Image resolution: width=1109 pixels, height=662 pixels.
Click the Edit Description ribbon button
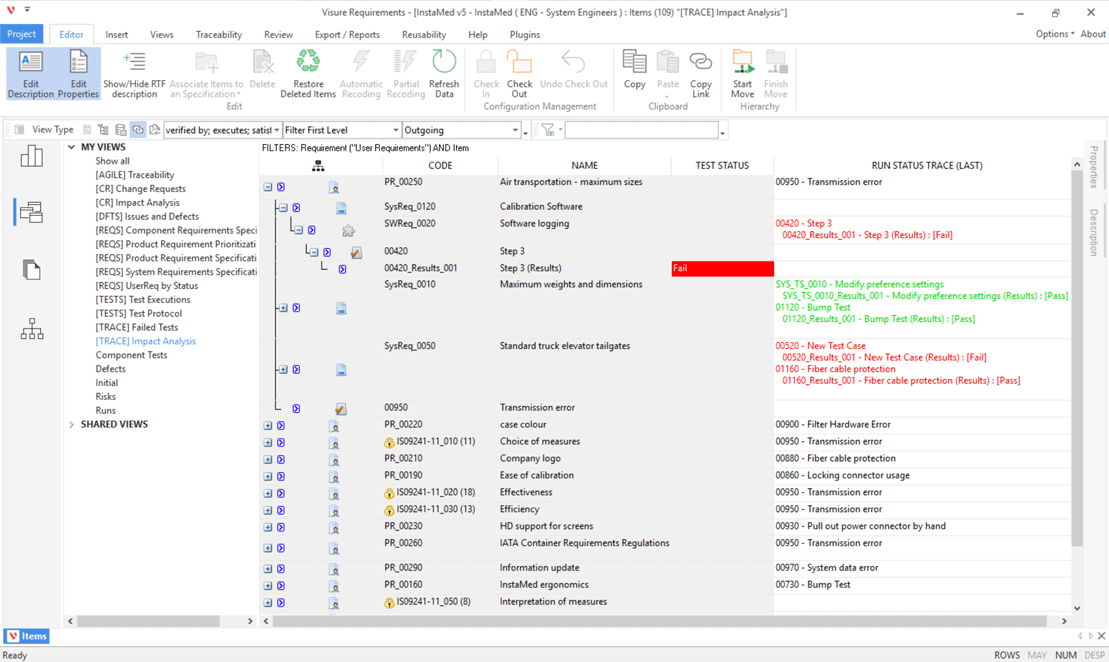(x=30, y=74)
